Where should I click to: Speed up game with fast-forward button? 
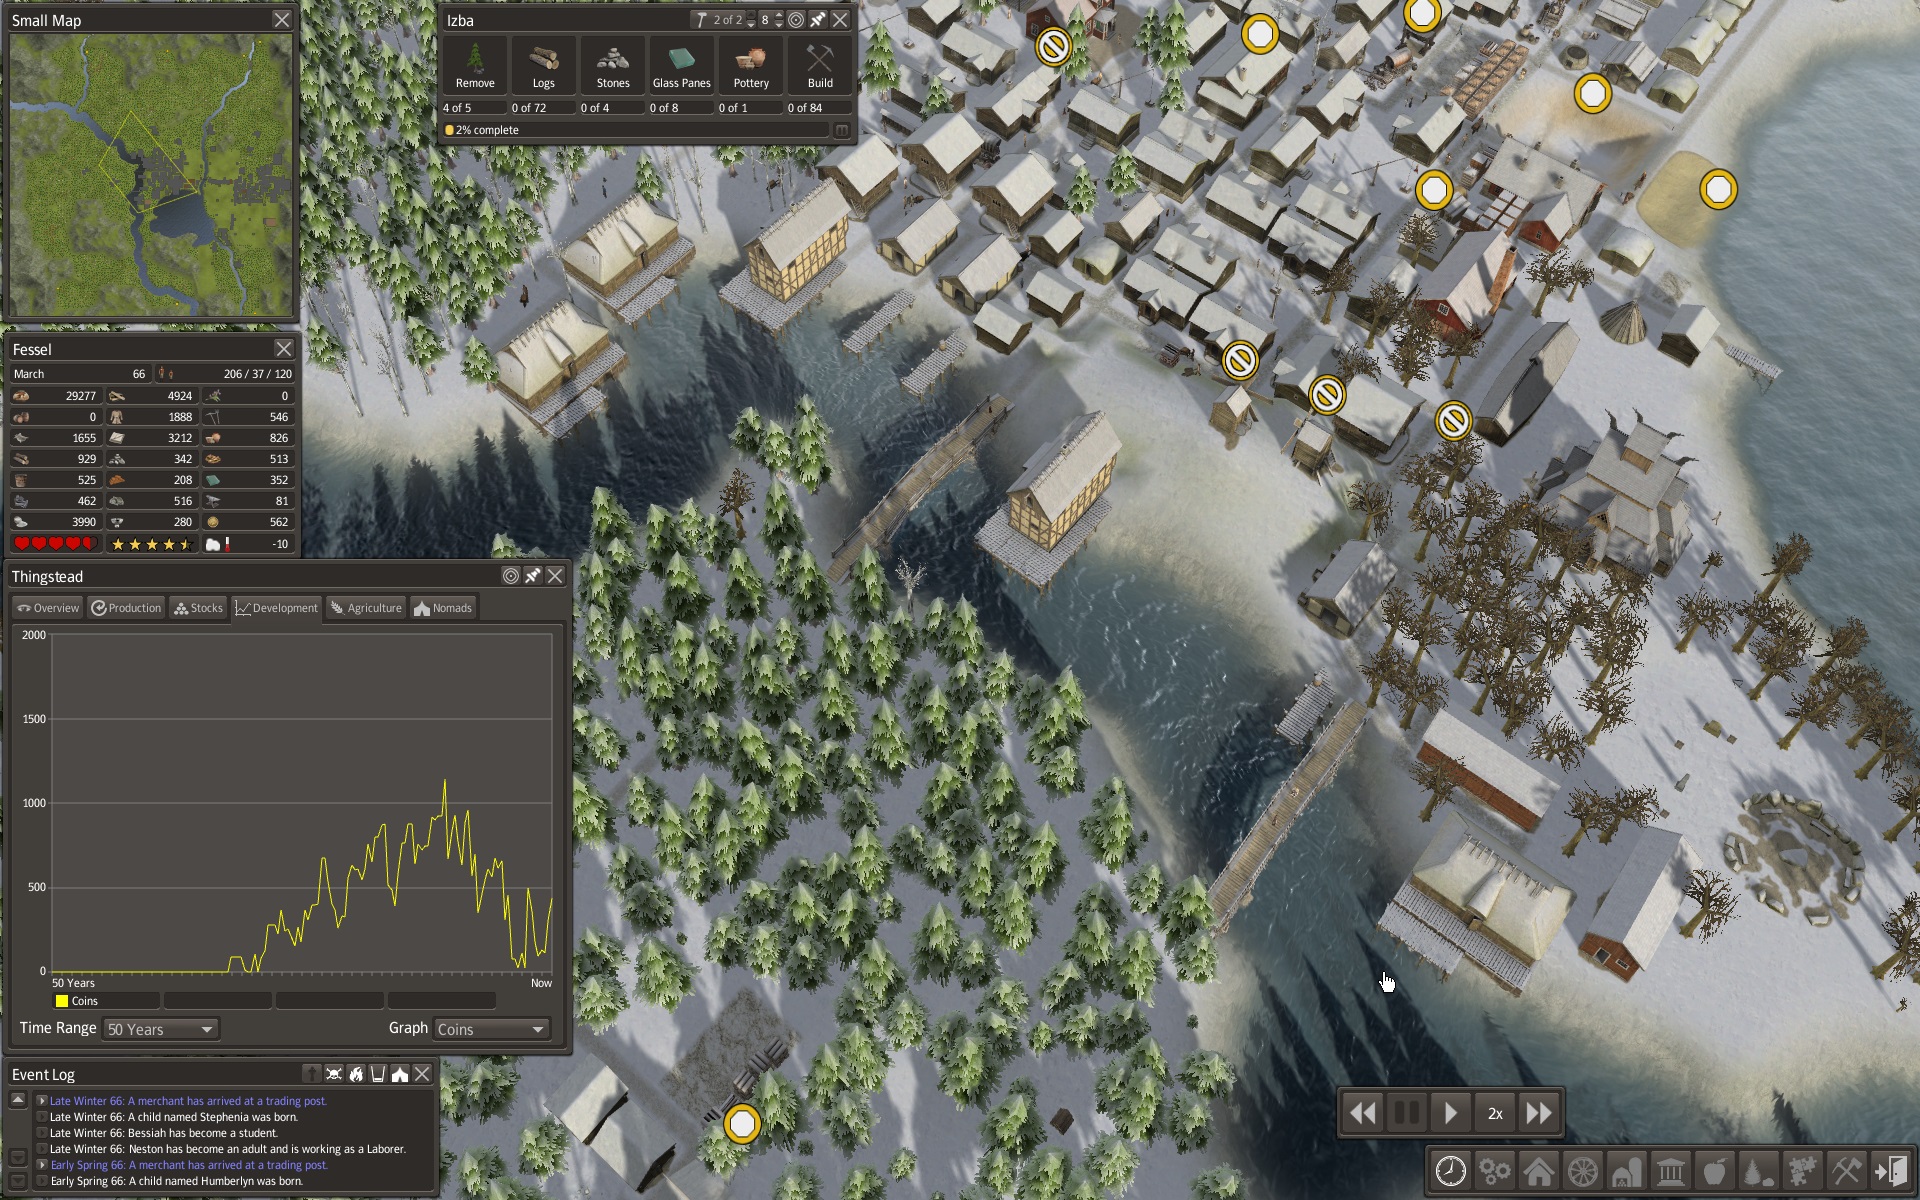pyautogui.click(x=1539, y=1113)
